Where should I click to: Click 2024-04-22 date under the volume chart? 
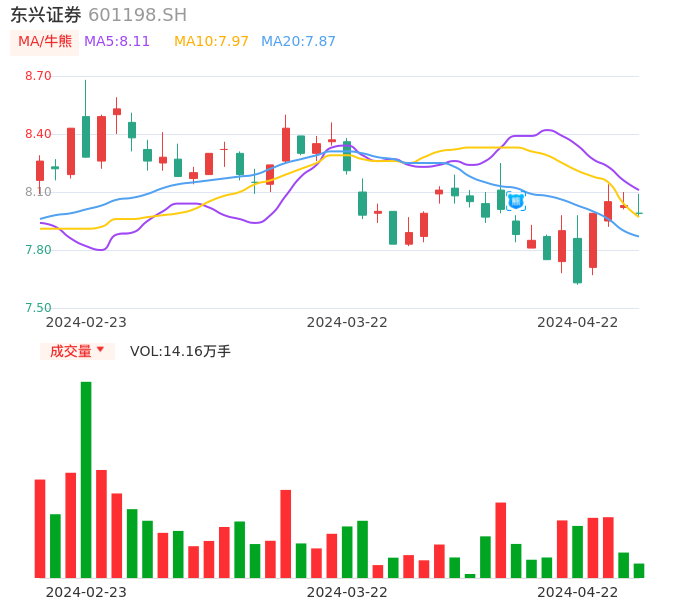click(578, 592)
